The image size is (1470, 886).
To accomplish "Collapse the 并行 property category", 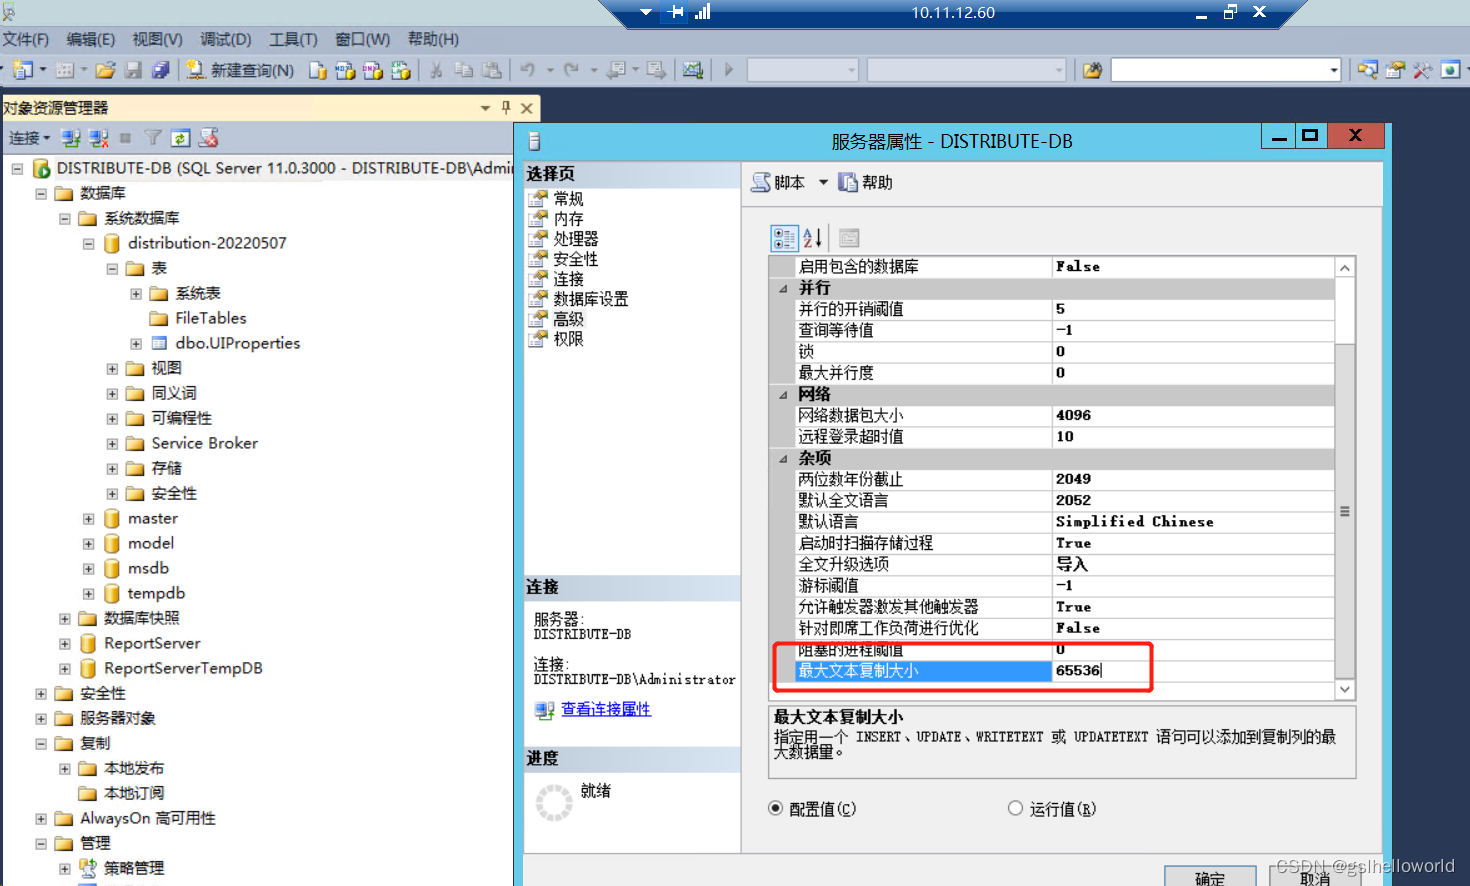I will click(783, 288).
